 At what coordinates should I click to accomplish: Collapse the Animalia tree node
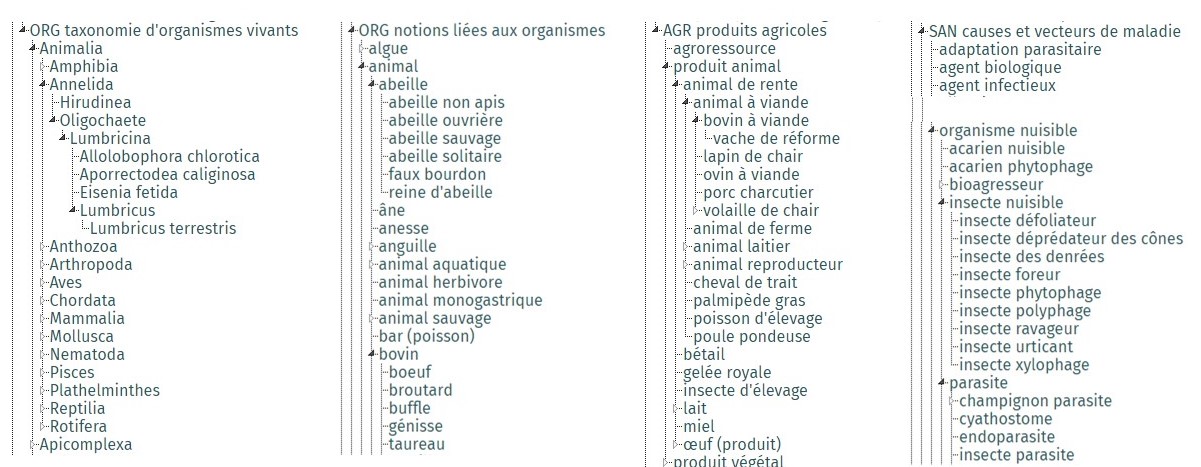[x=33, y=48]
